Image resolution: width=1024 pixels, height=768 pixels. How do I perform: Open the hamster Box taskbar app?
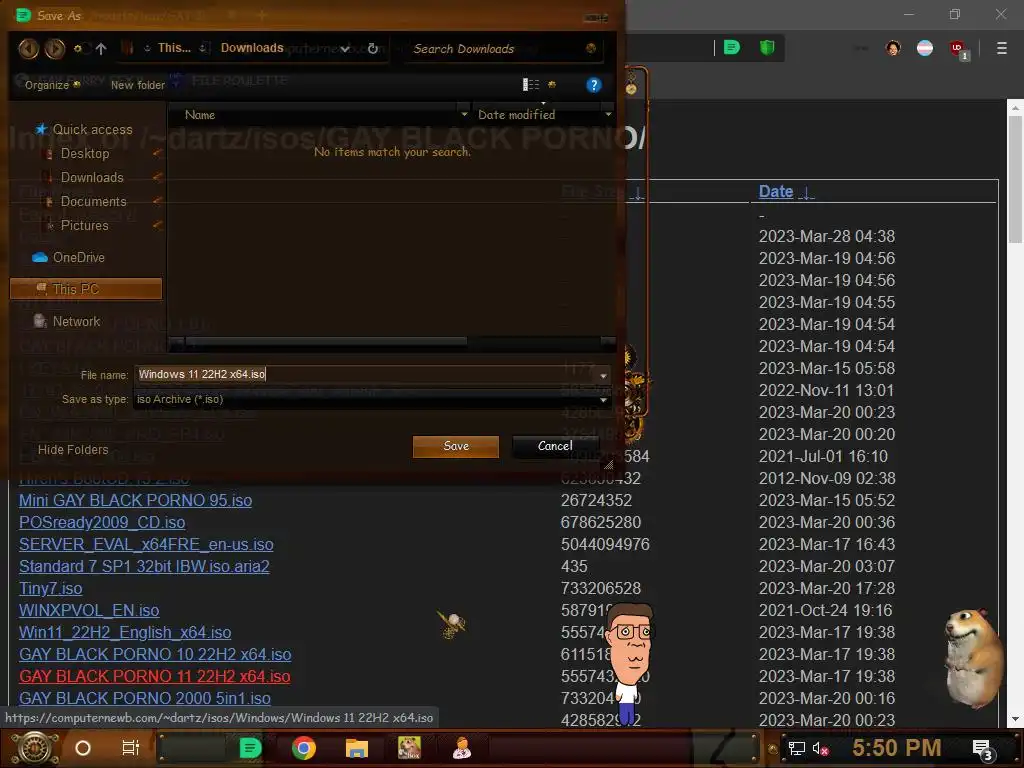(409, 748)
